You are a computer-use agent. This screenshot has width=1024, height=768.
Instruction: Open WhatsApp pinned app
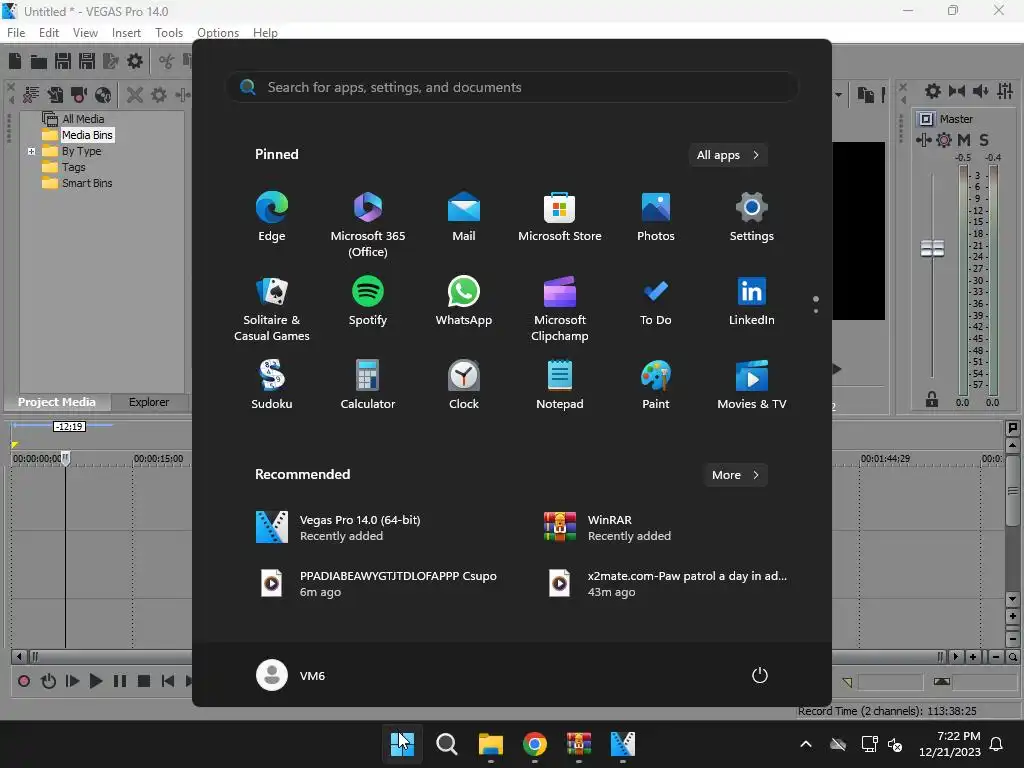coord(464,301)
